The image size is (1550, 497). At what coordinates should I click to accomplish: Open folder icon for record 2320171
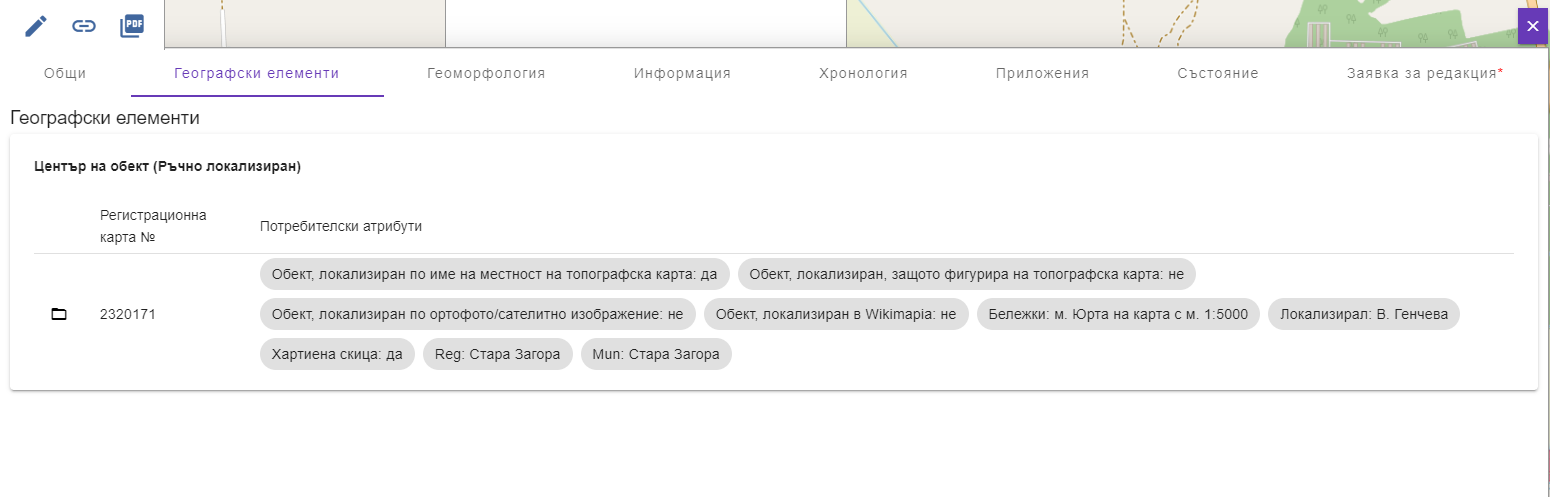(59, 314)
